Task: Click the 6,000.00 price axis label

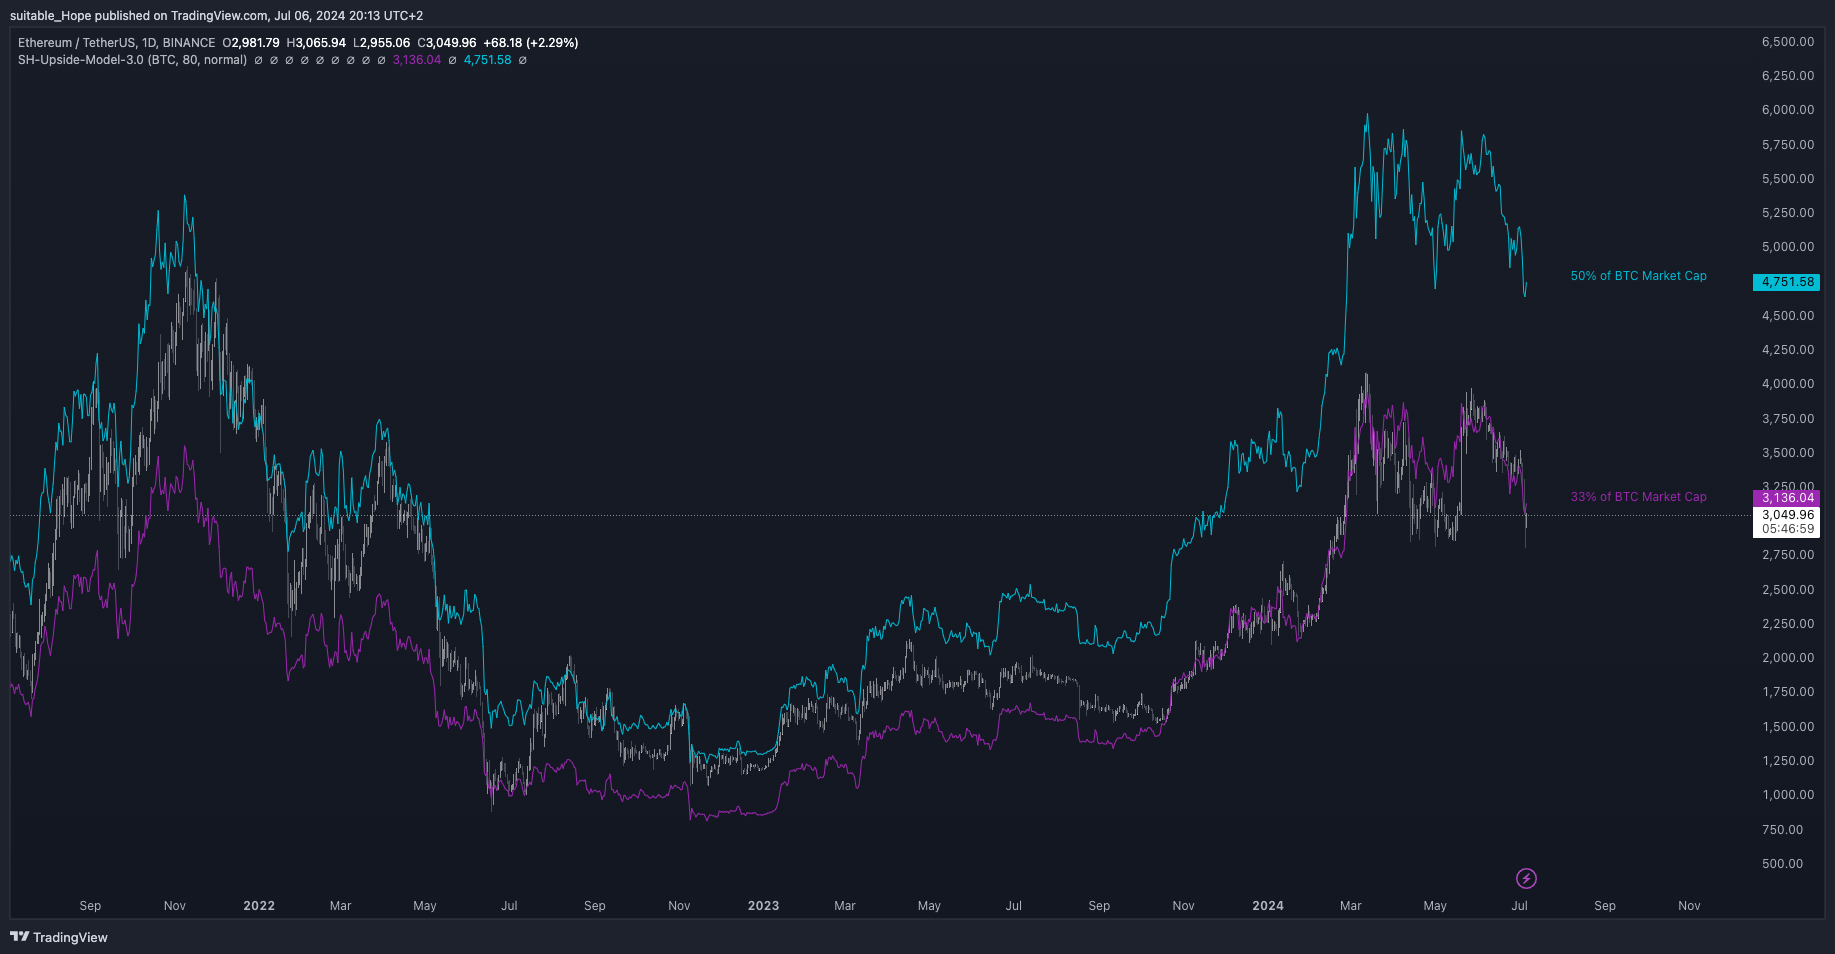Action: [1788, 110]
